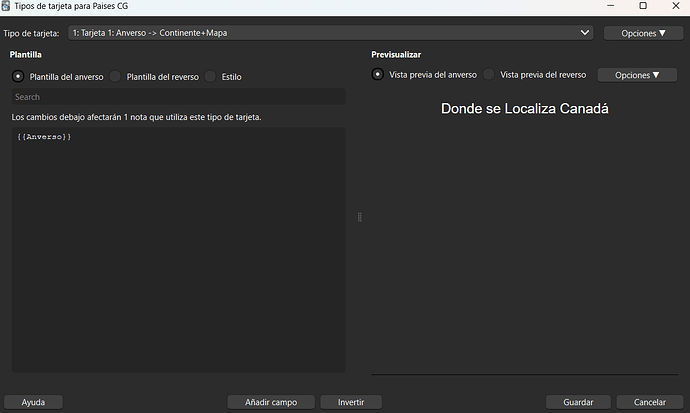Open the Tipo de tarjeta dropdown
Image resolution: width=690 pixels, height=413 pixels.
tap(330, 33)
